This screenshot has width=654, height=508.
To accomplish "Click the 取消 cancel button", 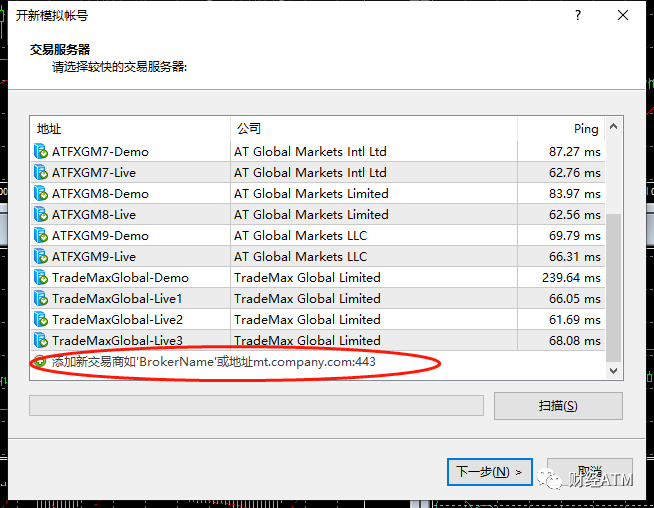I will click(x=590, y=472).
